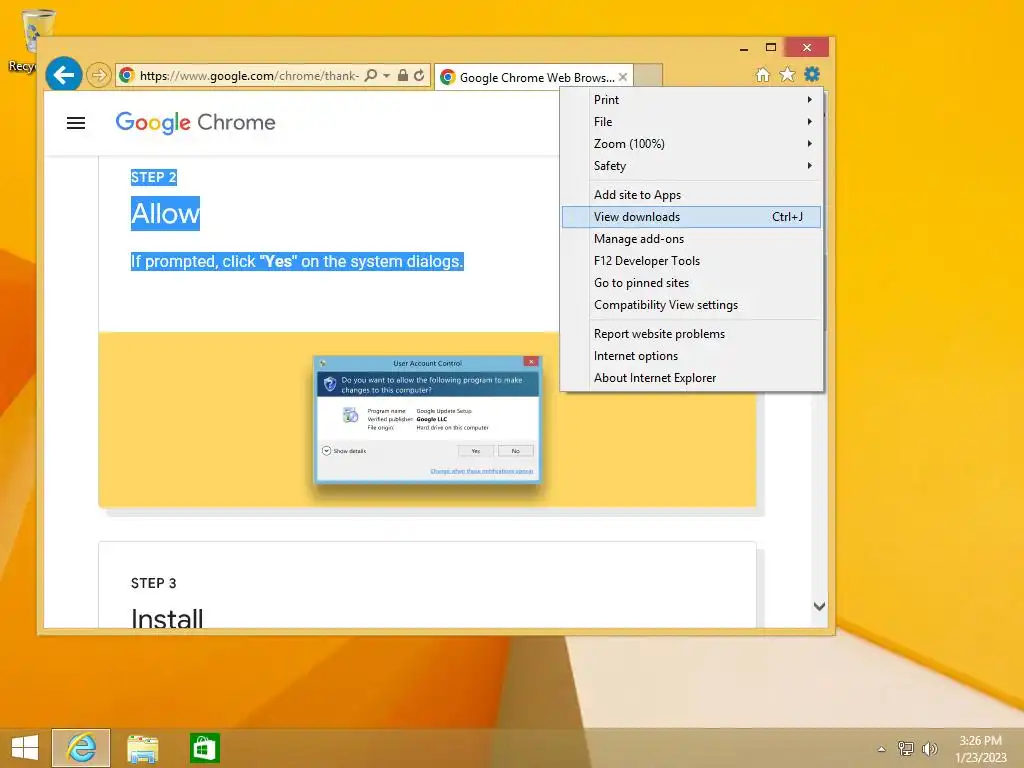Click the User Account Control screenshot image
This screenshot has height=768, width=1024.
[428, 419]
